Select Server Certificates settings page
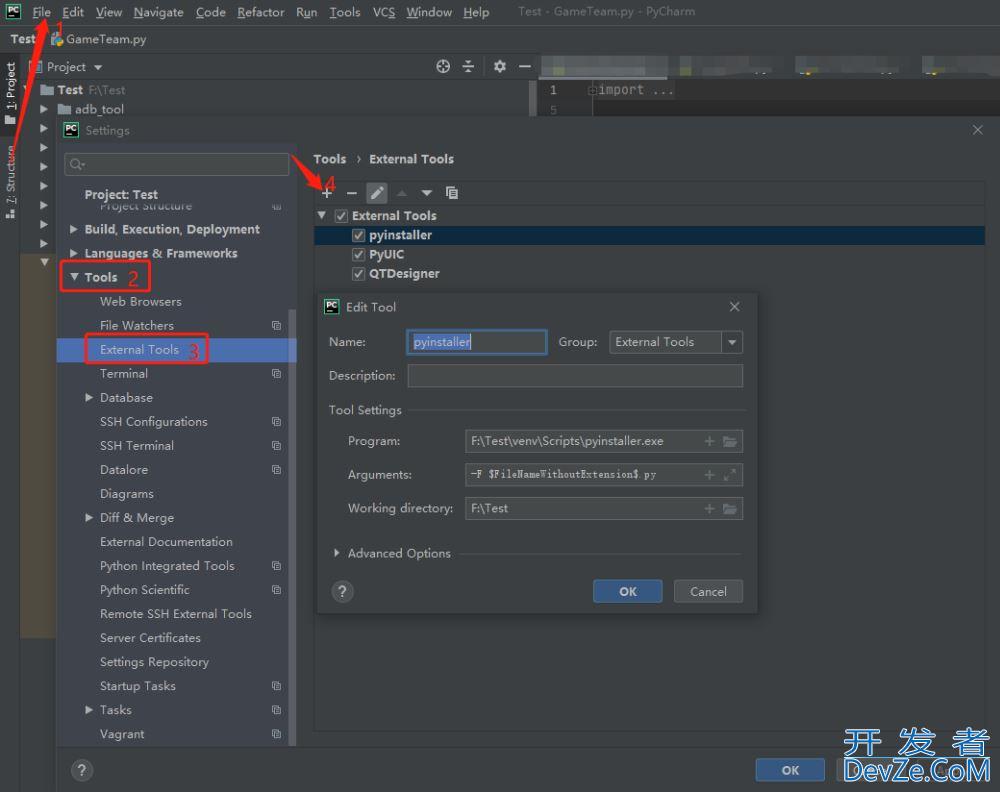This screenshot has width=1000, height=792. [x=150, y=638]
